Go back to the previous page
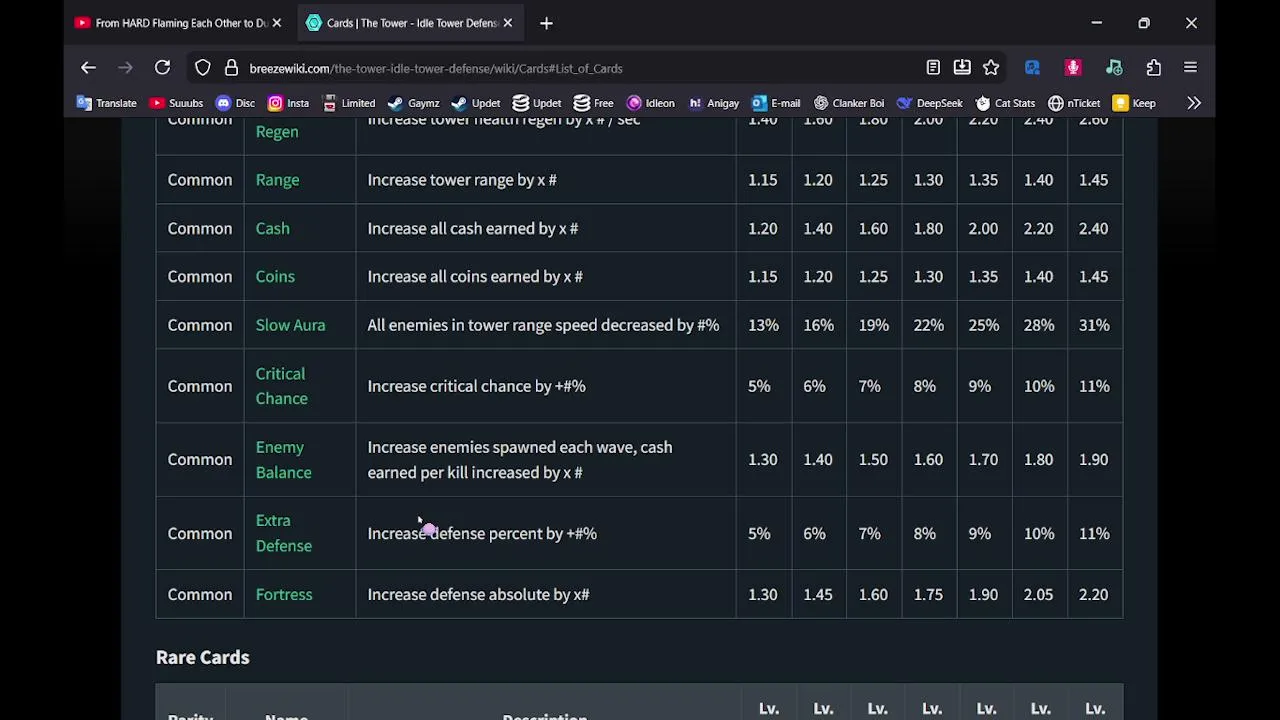This screenshot has height=720, width=1280. [88, 68]
